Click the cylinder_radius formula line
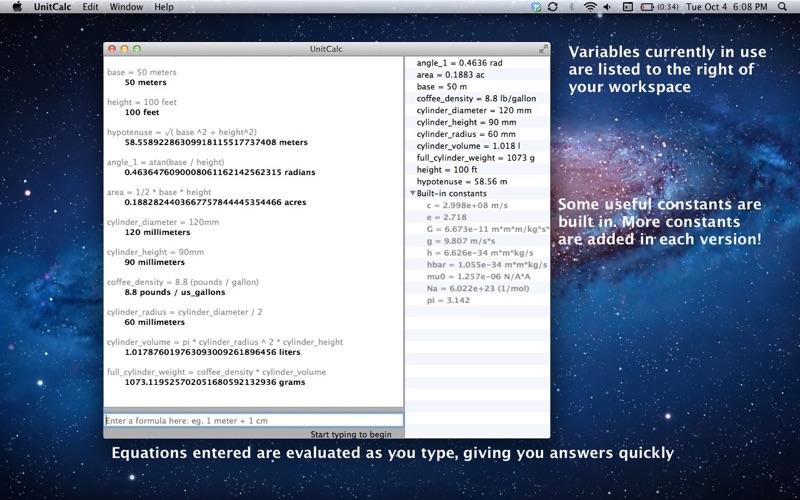This screenshot has width=800, height=500. [x=184, y=312]
